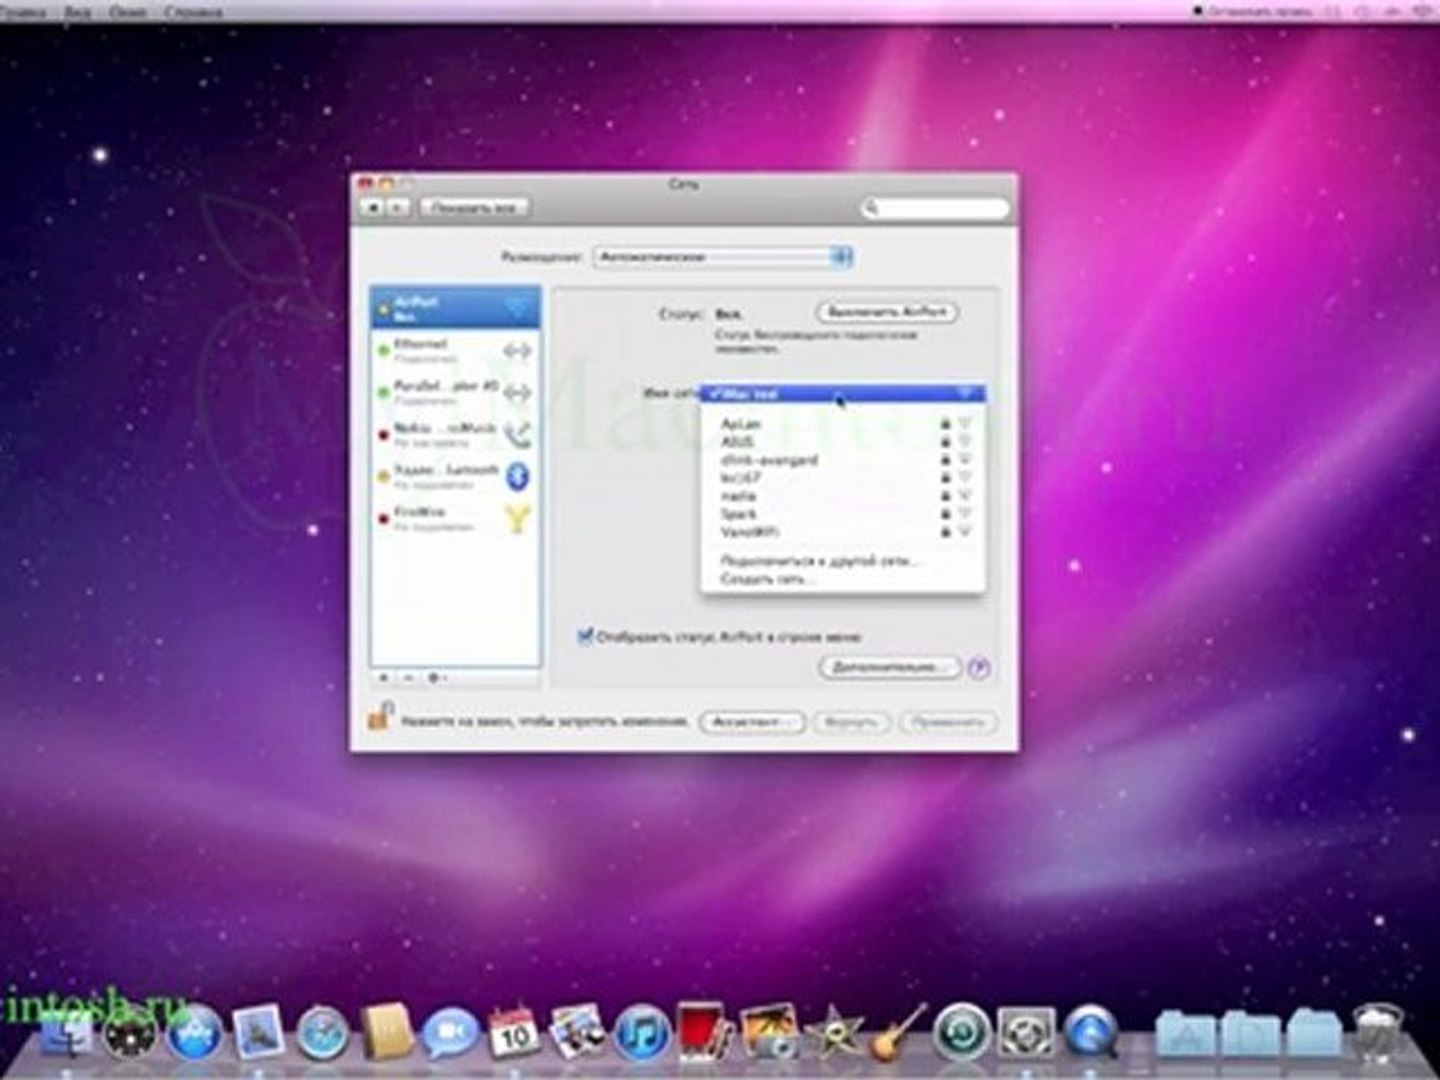Add a network service with plus button
This screenshot has width=1440, height=1080.
pos(385,678)
